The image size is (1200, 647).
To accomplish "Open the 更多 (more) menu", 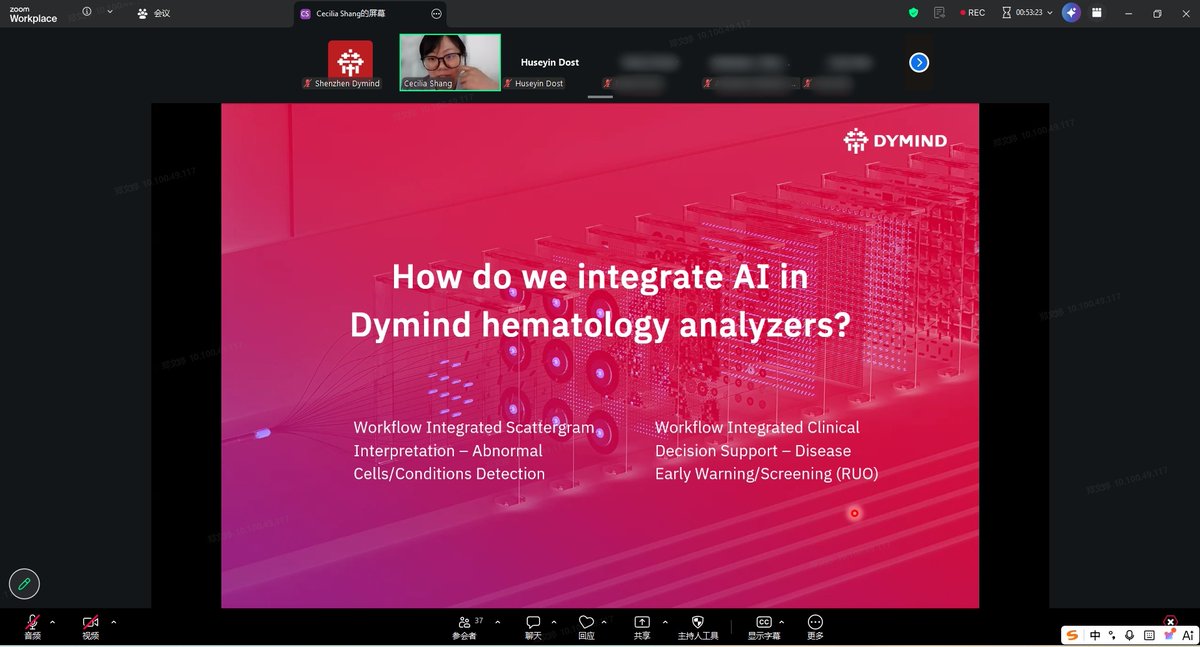I will (815, 627).
